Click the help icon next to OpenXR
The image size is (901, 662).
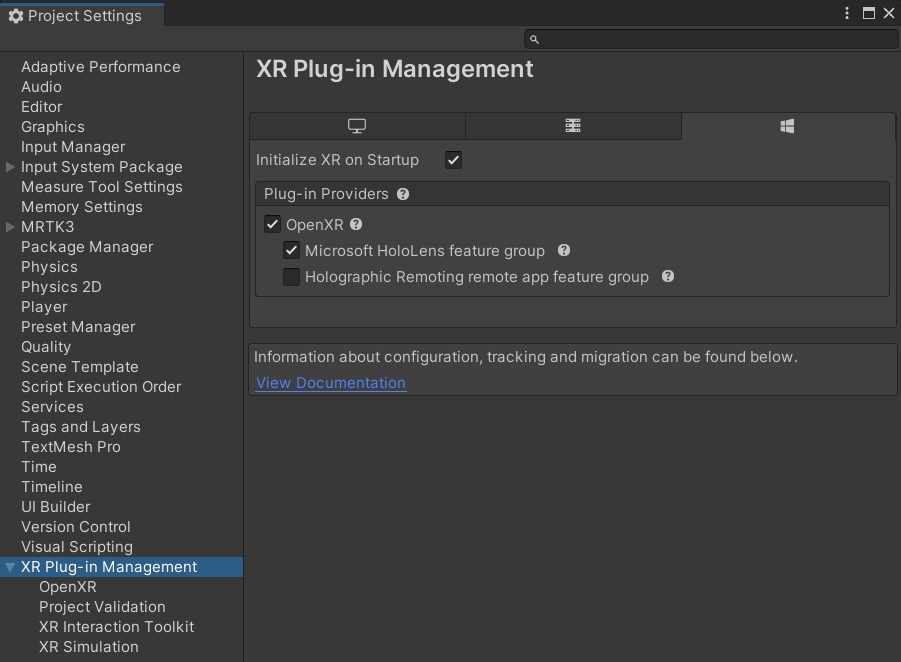356,225
